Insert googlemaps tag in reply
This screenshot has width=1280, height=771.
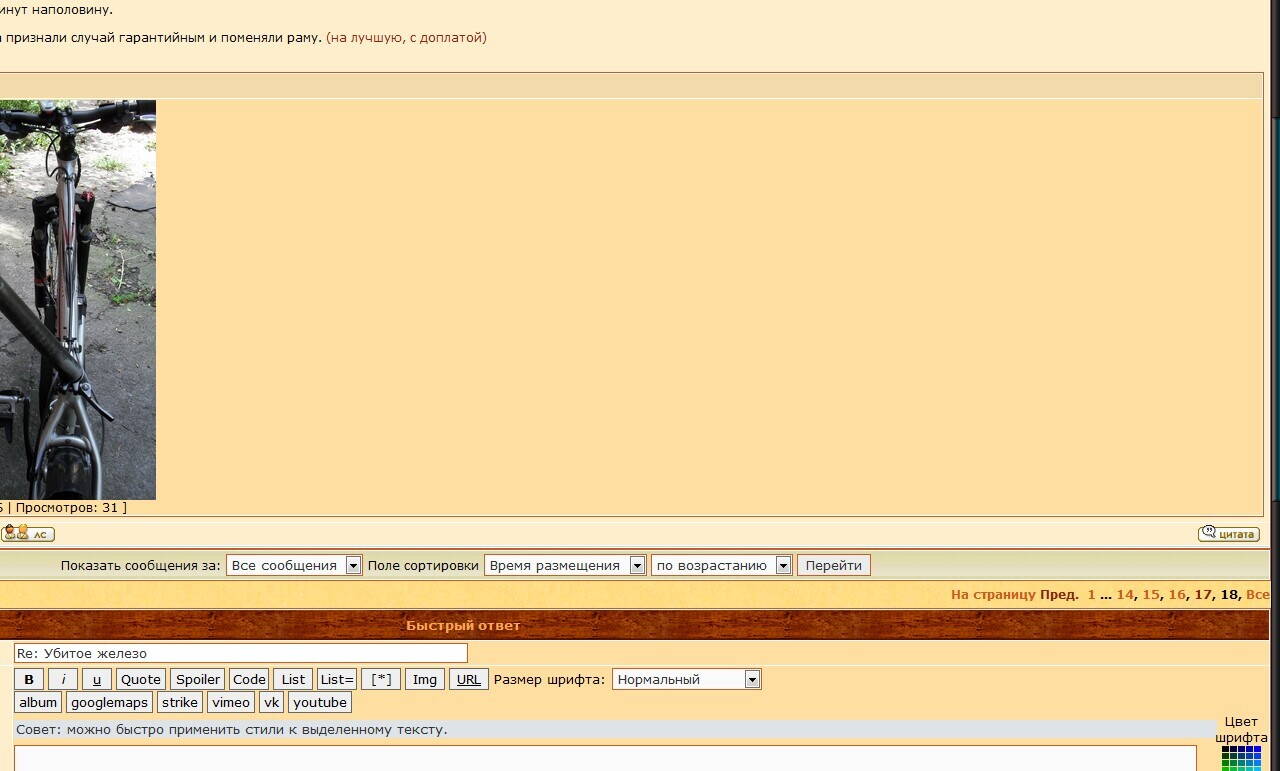pyautogui.click(x=109, y=702)
